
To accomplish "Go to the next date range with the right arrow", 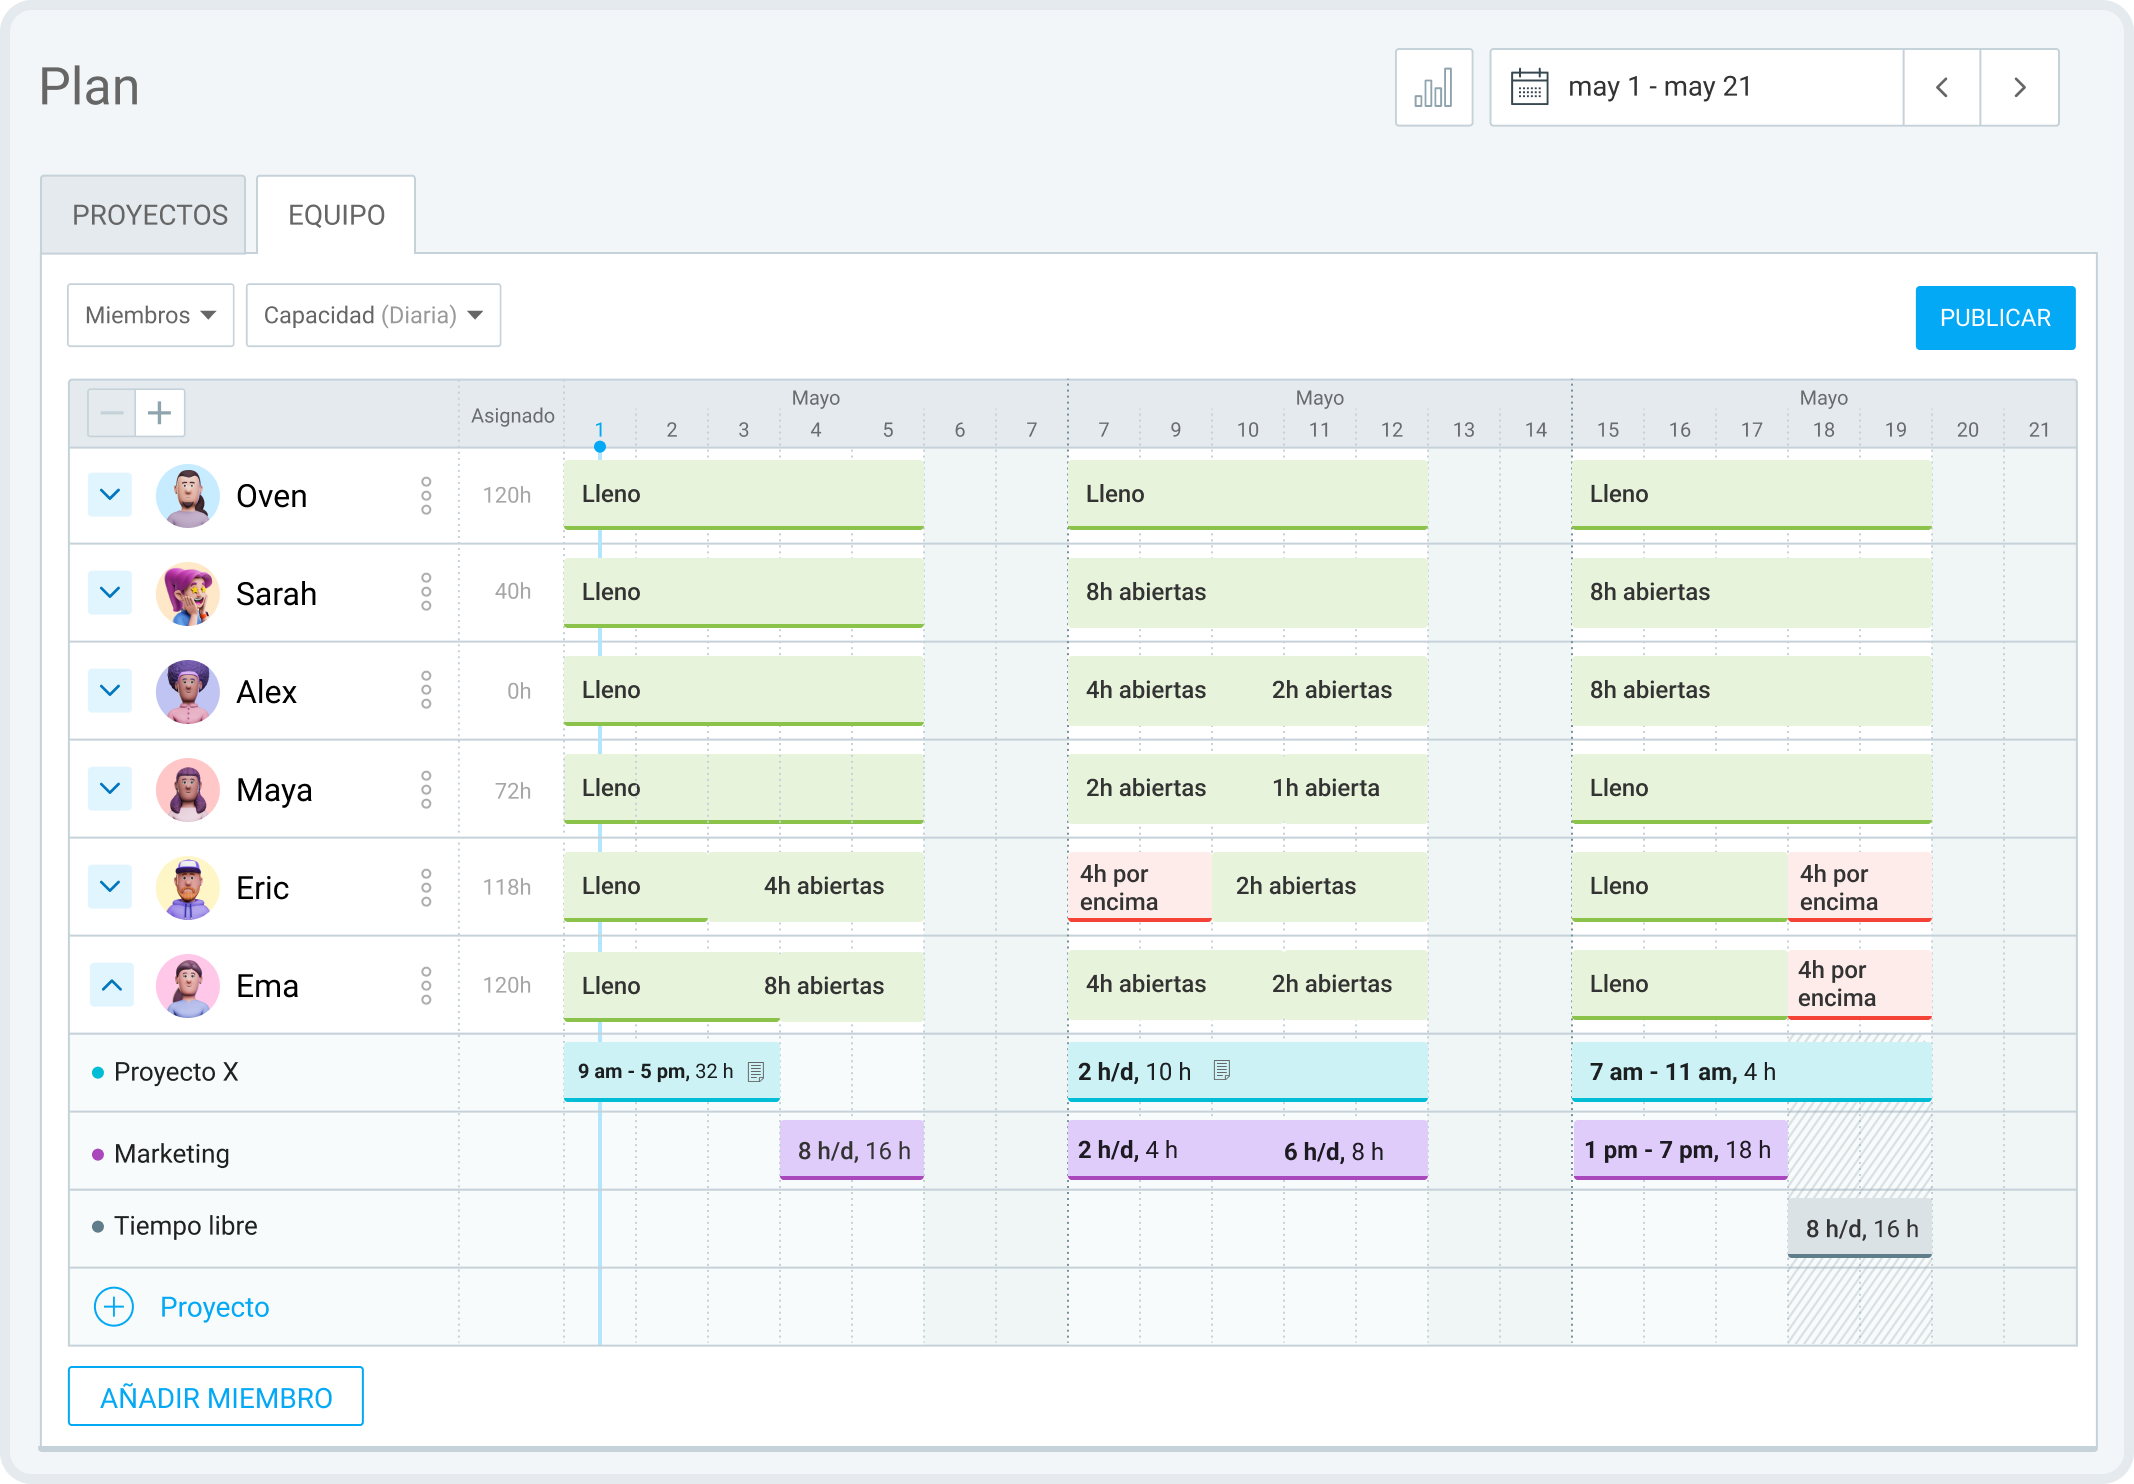I will click(x=2019, y=87).
